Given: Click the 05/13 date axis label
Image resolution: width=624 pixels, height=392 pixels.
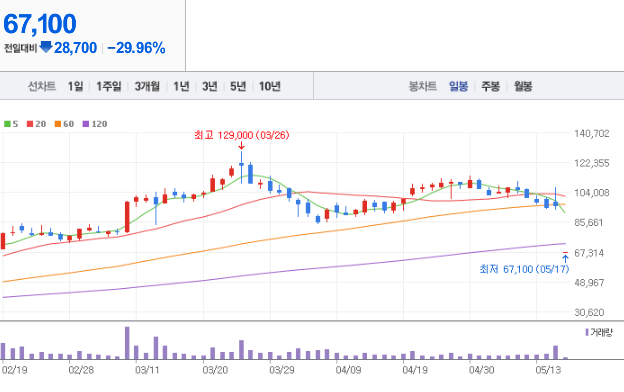Looking at the screenshot, I should coord(548,370).
